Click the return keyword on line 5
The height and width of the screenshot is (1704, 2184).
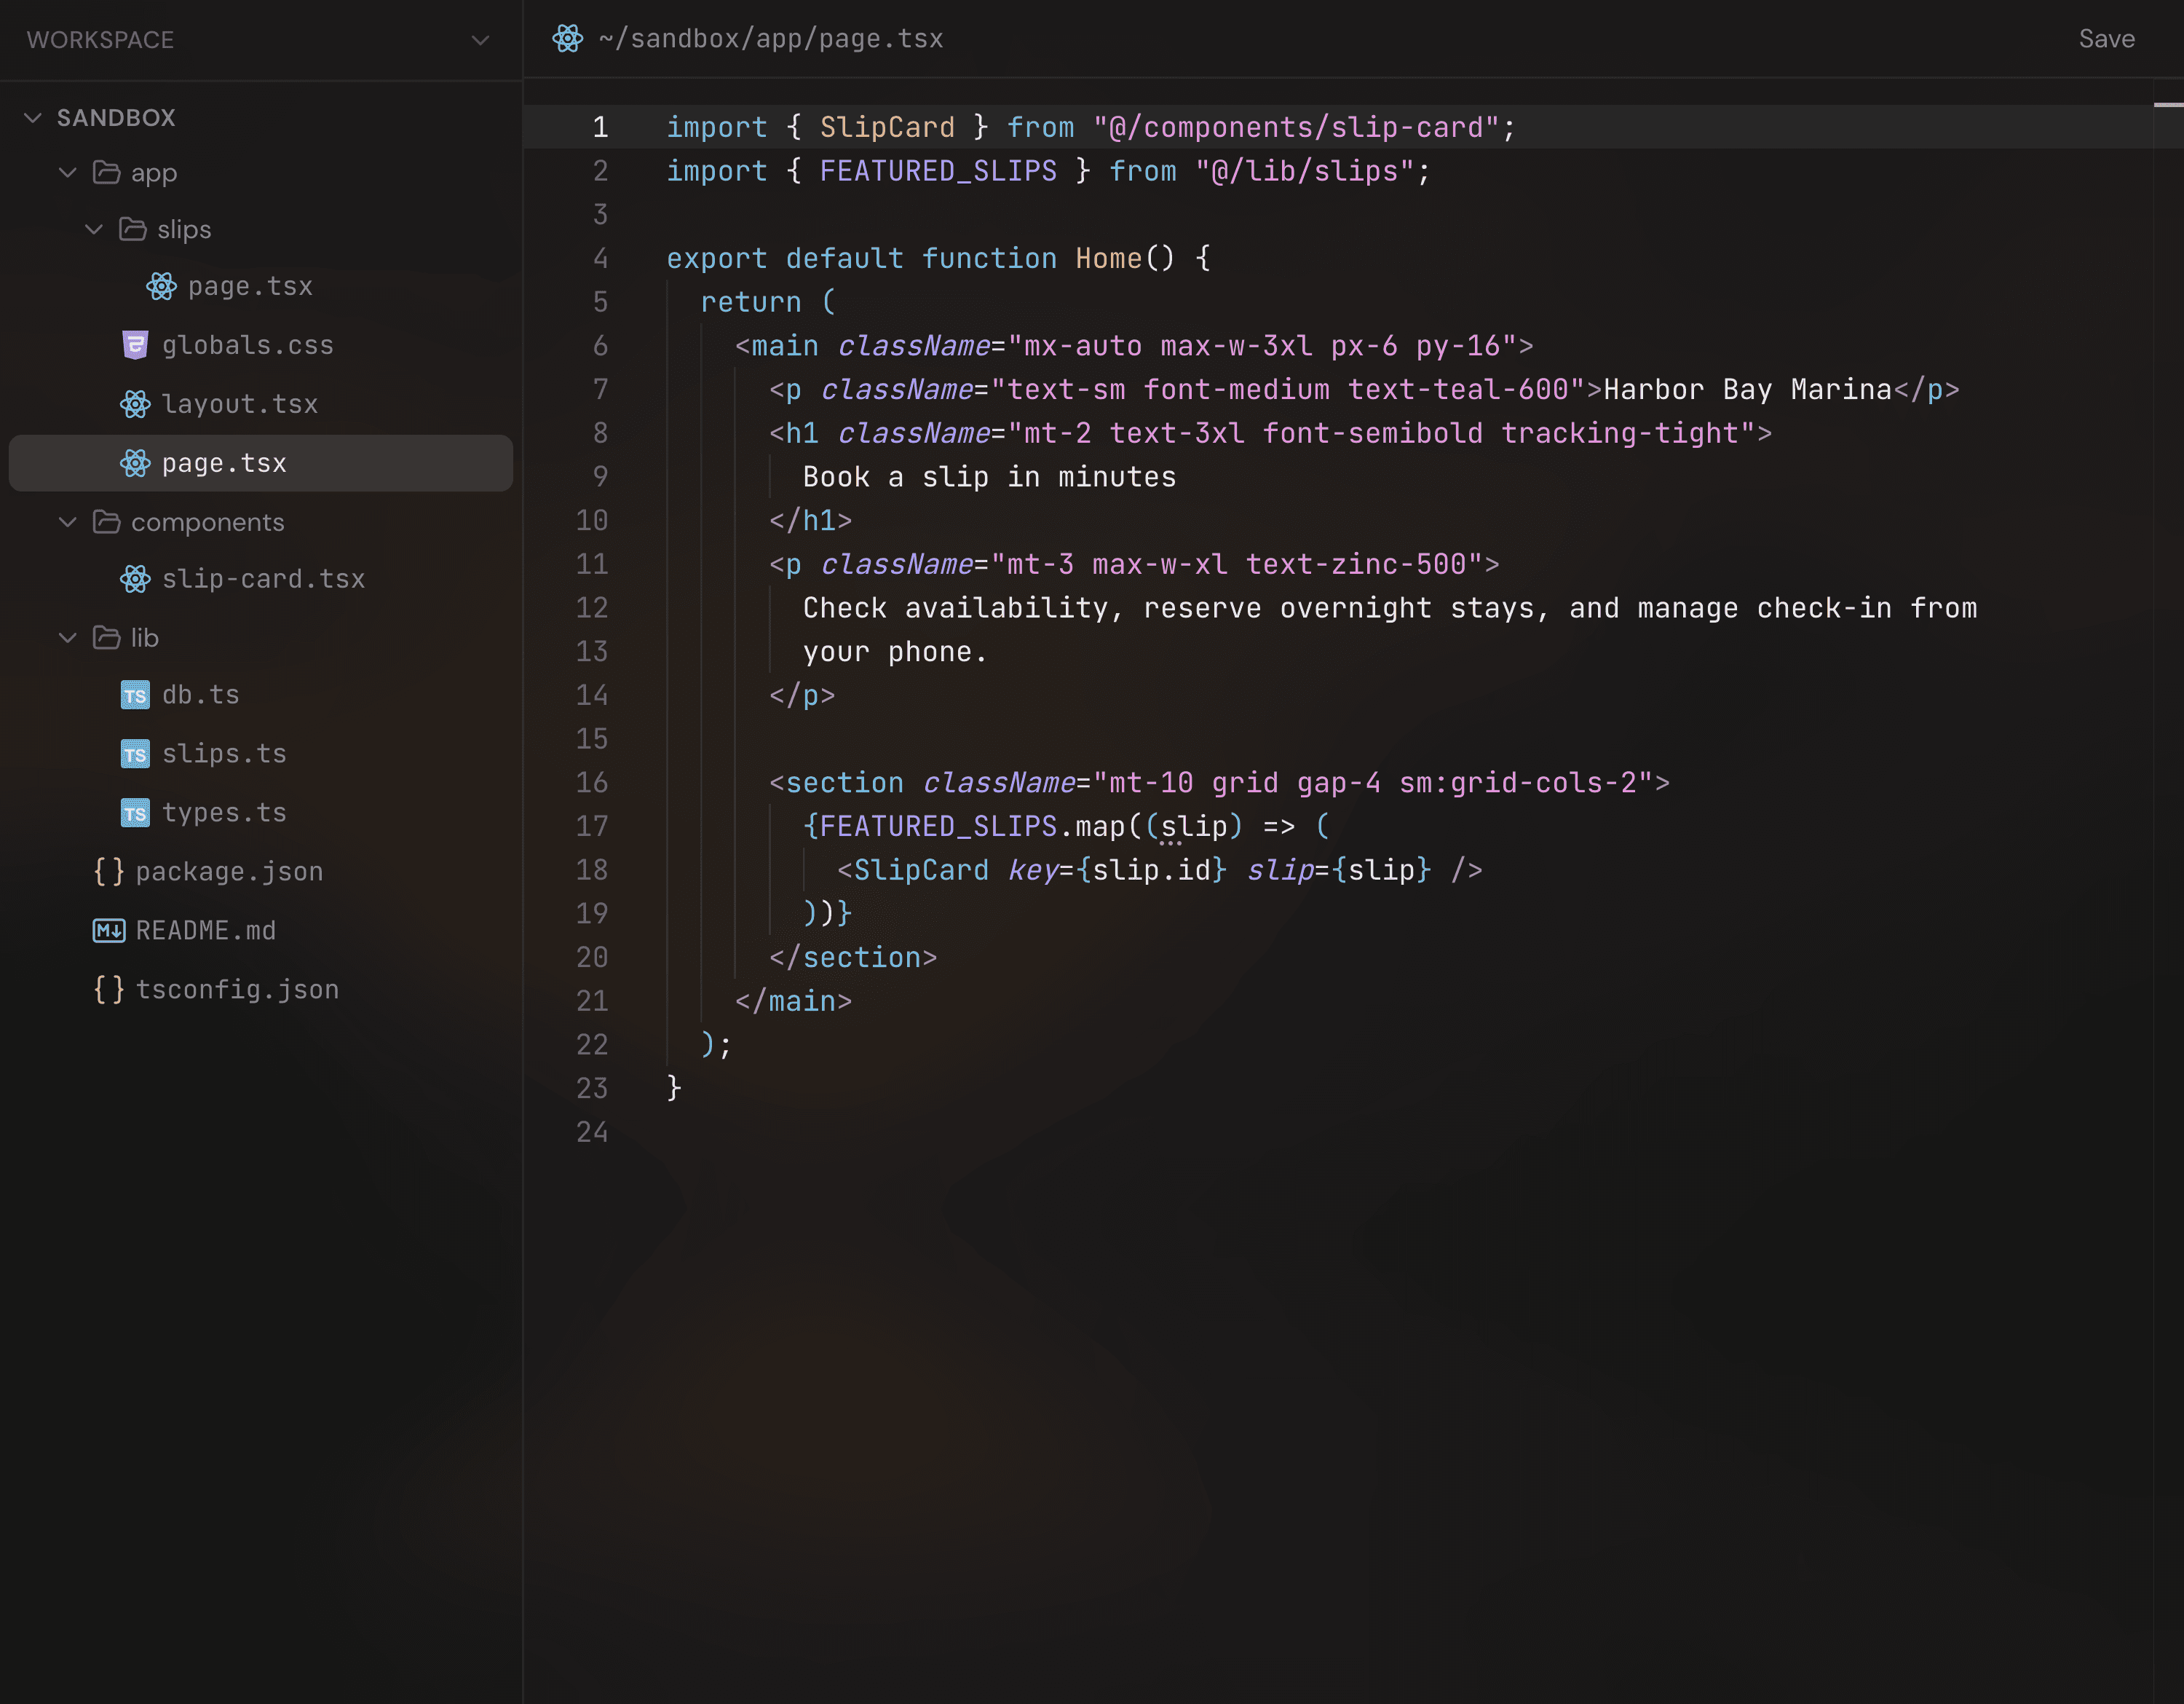[x=750, y=302]
